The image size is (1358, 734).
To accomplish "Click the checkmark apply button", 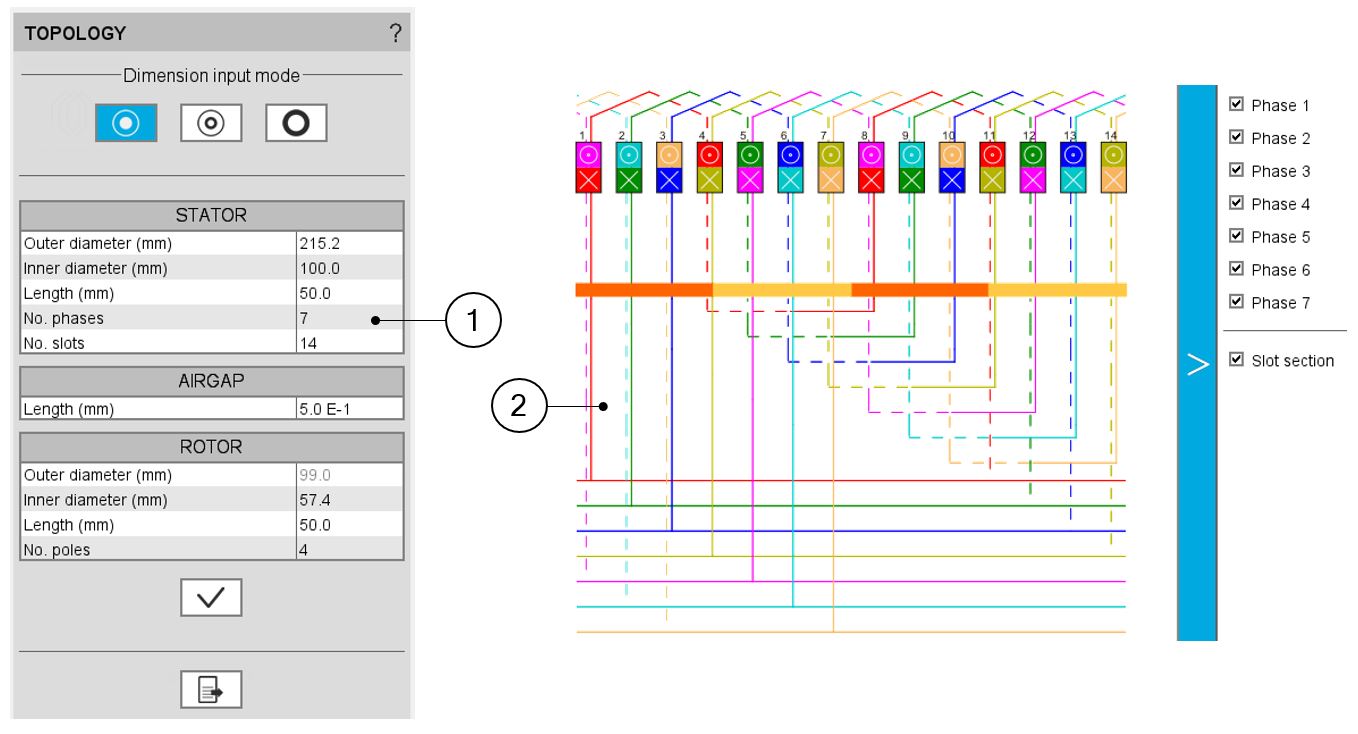I will tap(211, 597).
